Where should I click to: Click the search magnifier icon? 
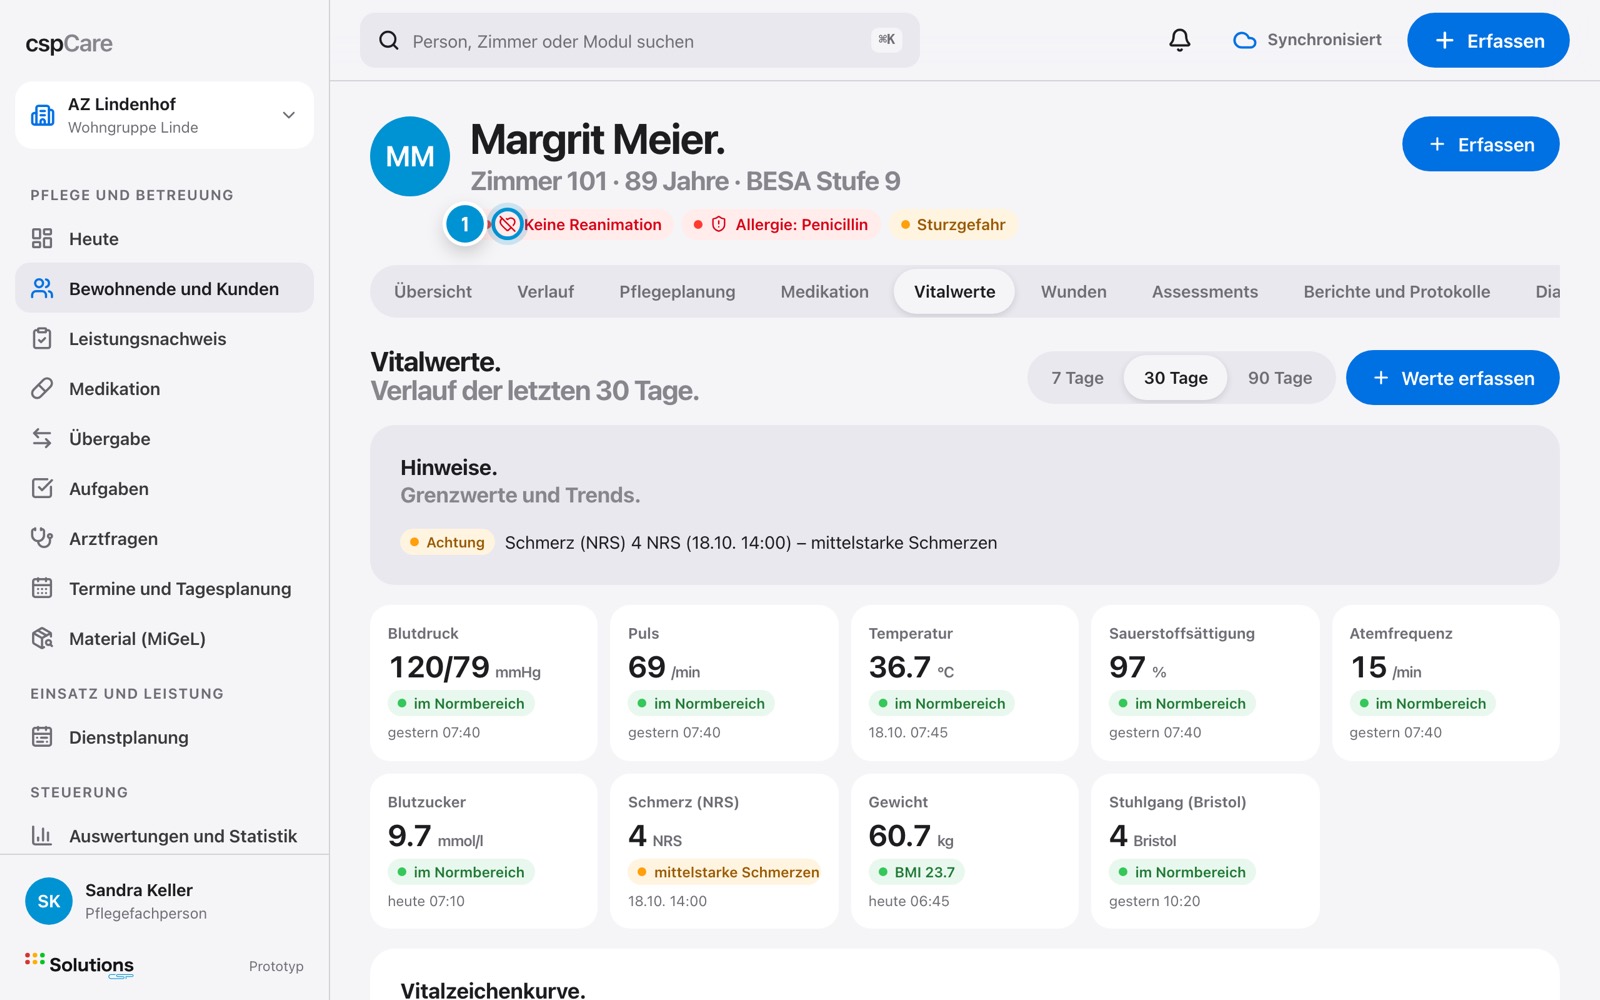pyautogui.click(x=389, y=41)
